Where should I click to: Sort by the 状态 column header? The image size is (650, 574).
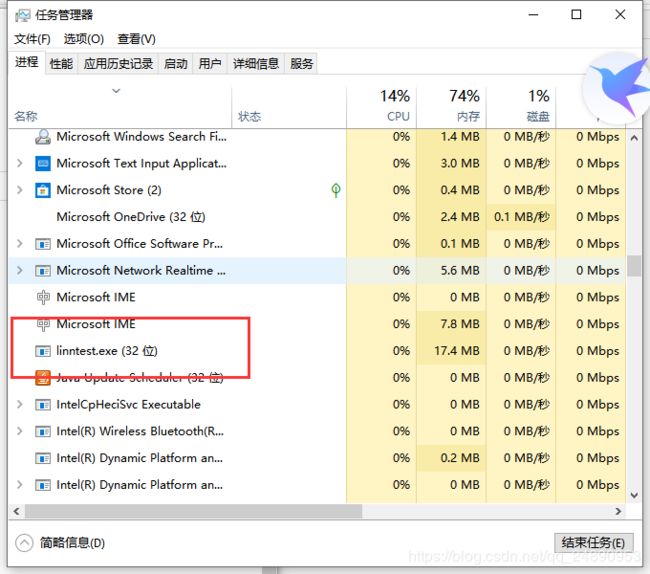289,106
